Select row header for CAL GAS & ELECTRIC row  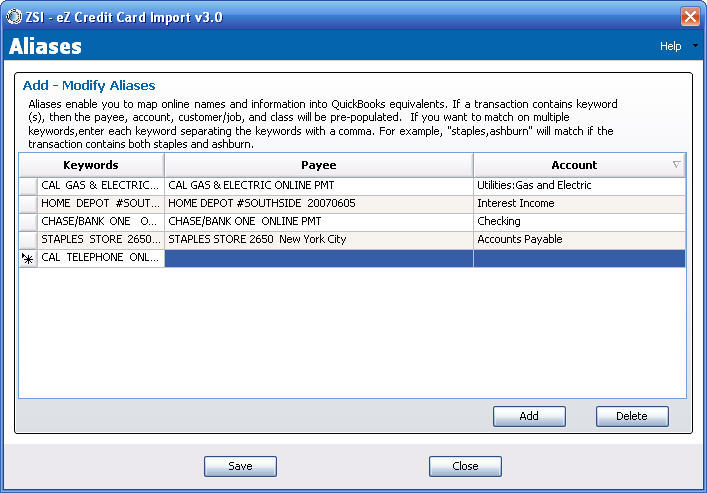28,186
